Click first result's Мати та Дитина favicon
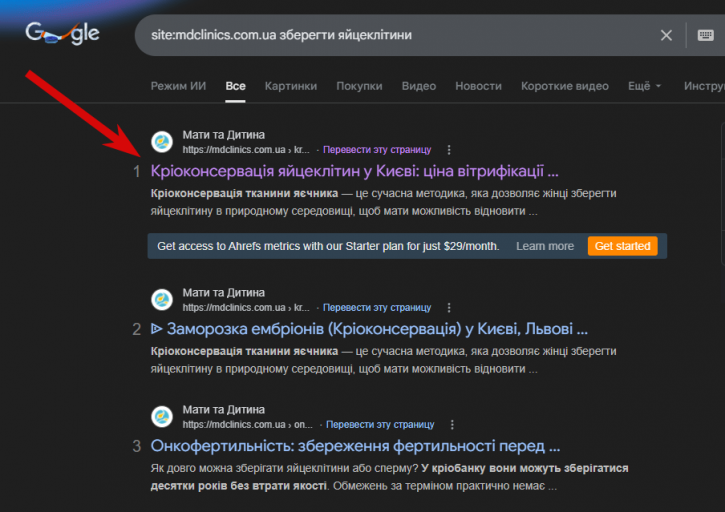 pyautogui.click(x=162, y=142)
